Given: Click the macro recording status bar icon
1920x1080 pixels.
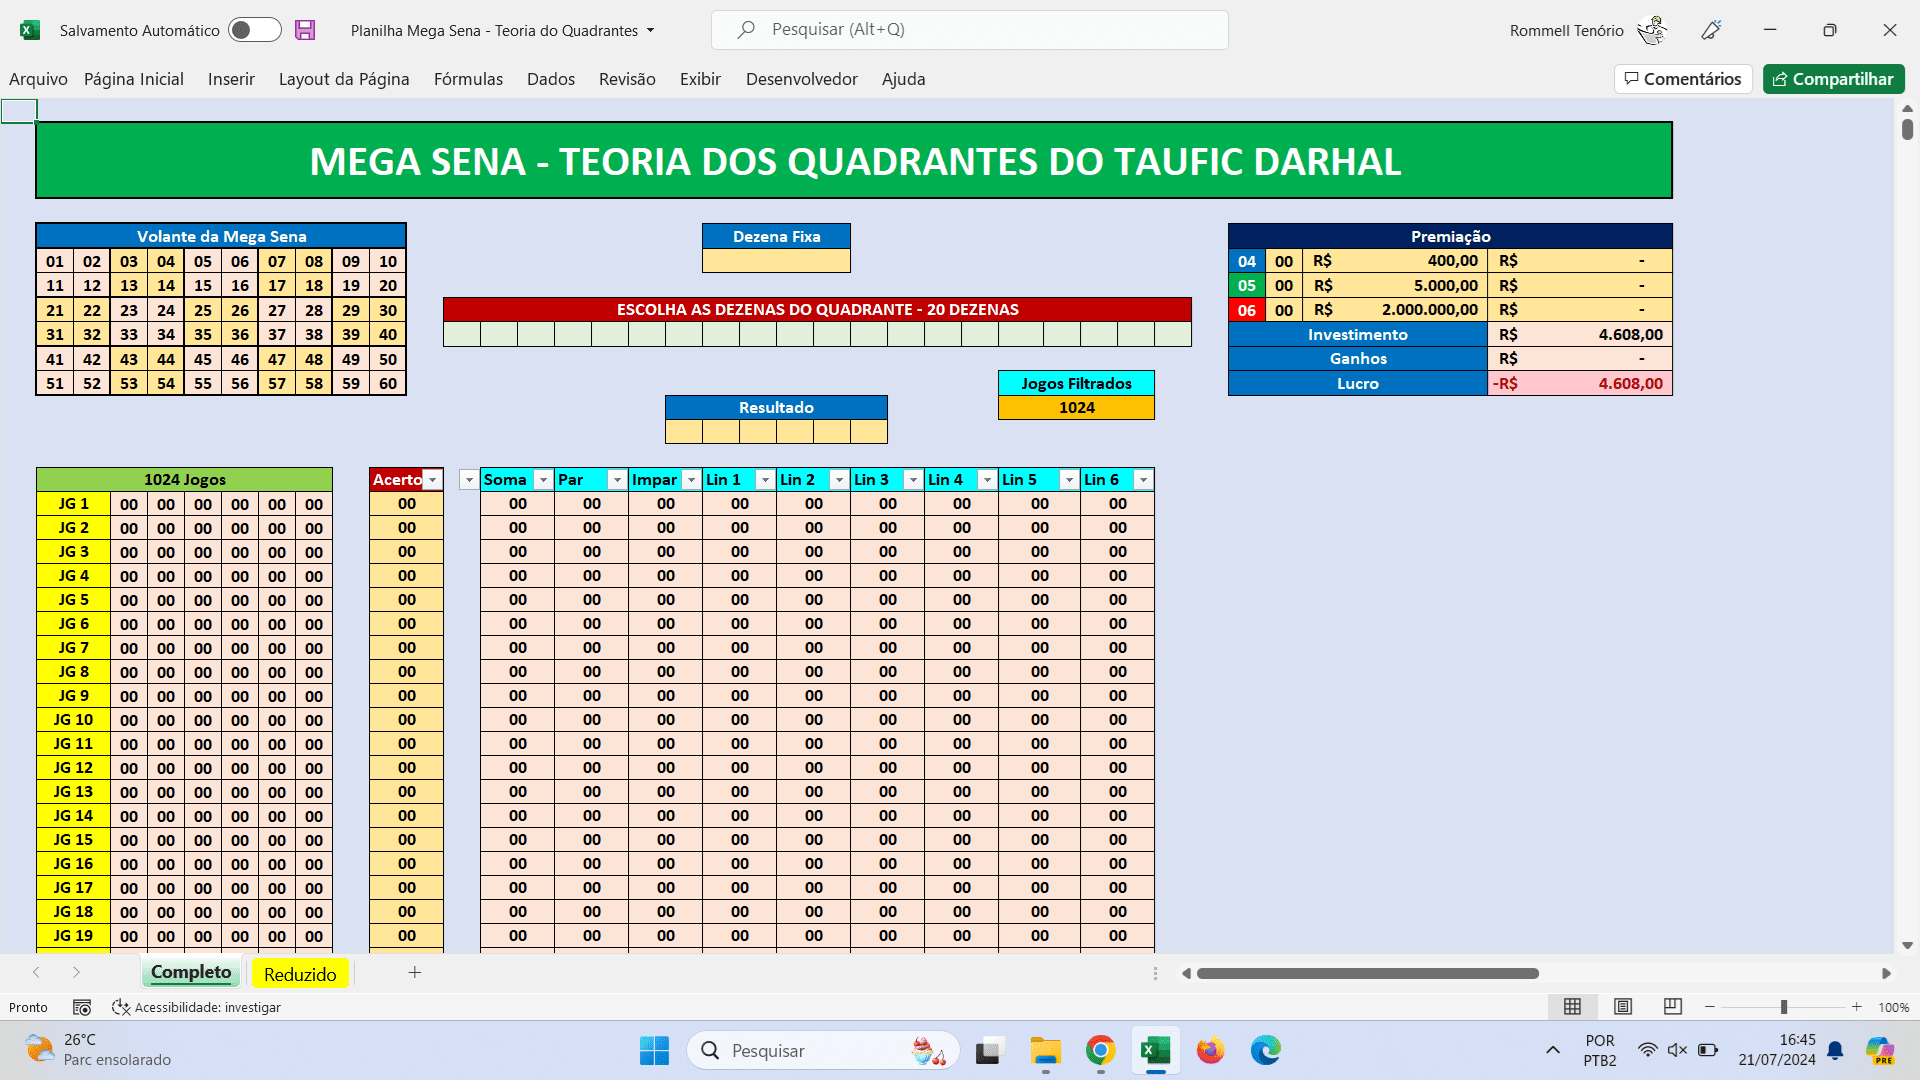Looking at the screenshot, I should [82, 1007].
